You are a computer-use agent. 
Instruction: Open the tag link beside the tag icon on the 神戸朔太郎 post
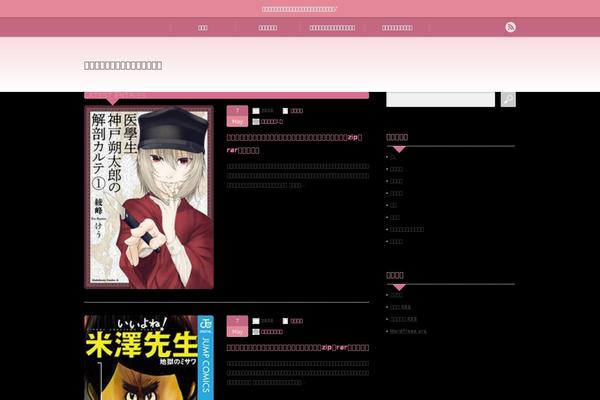click(x=272, y=121)
